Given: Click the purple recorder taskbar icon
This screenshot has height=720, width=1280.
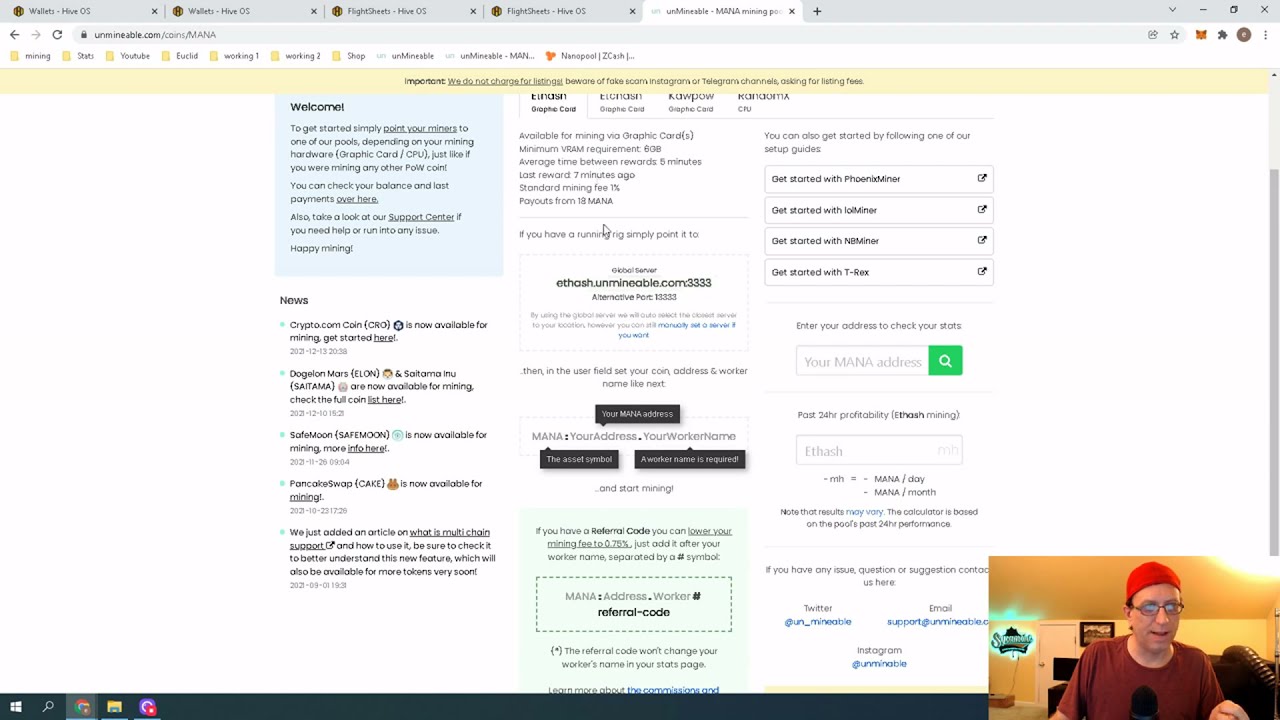Looking at the screenshot, I should pyautogui.click(x=148, y=707).
